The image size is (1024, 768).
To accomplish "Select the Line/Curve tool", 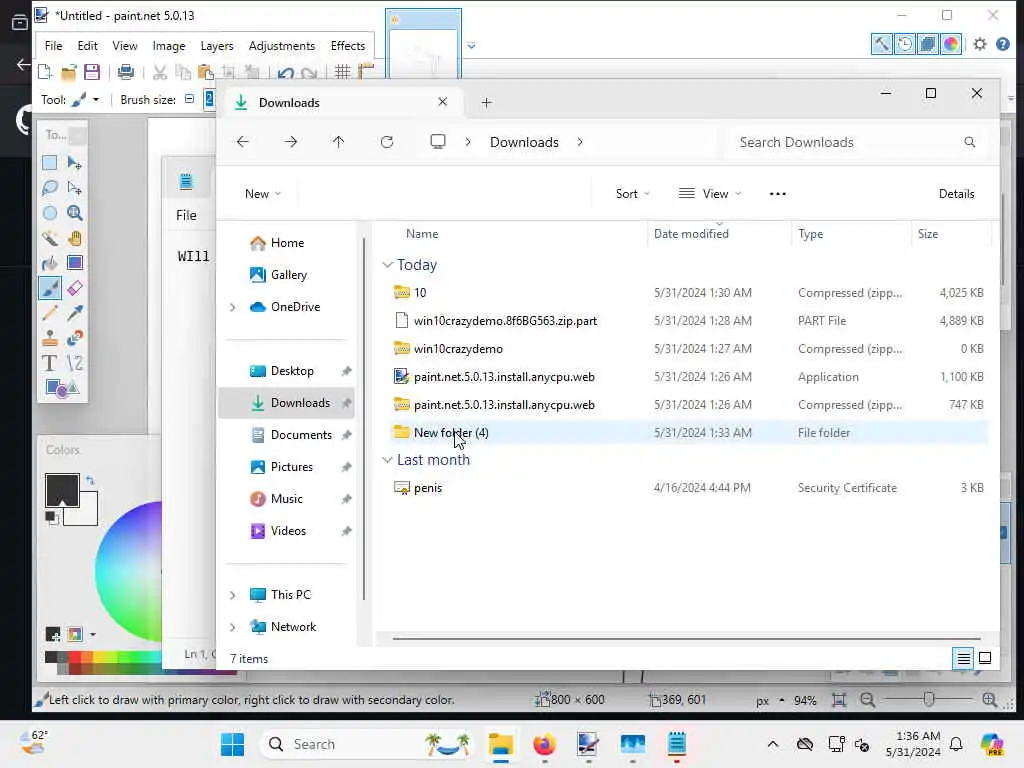I will coord(74,363).
